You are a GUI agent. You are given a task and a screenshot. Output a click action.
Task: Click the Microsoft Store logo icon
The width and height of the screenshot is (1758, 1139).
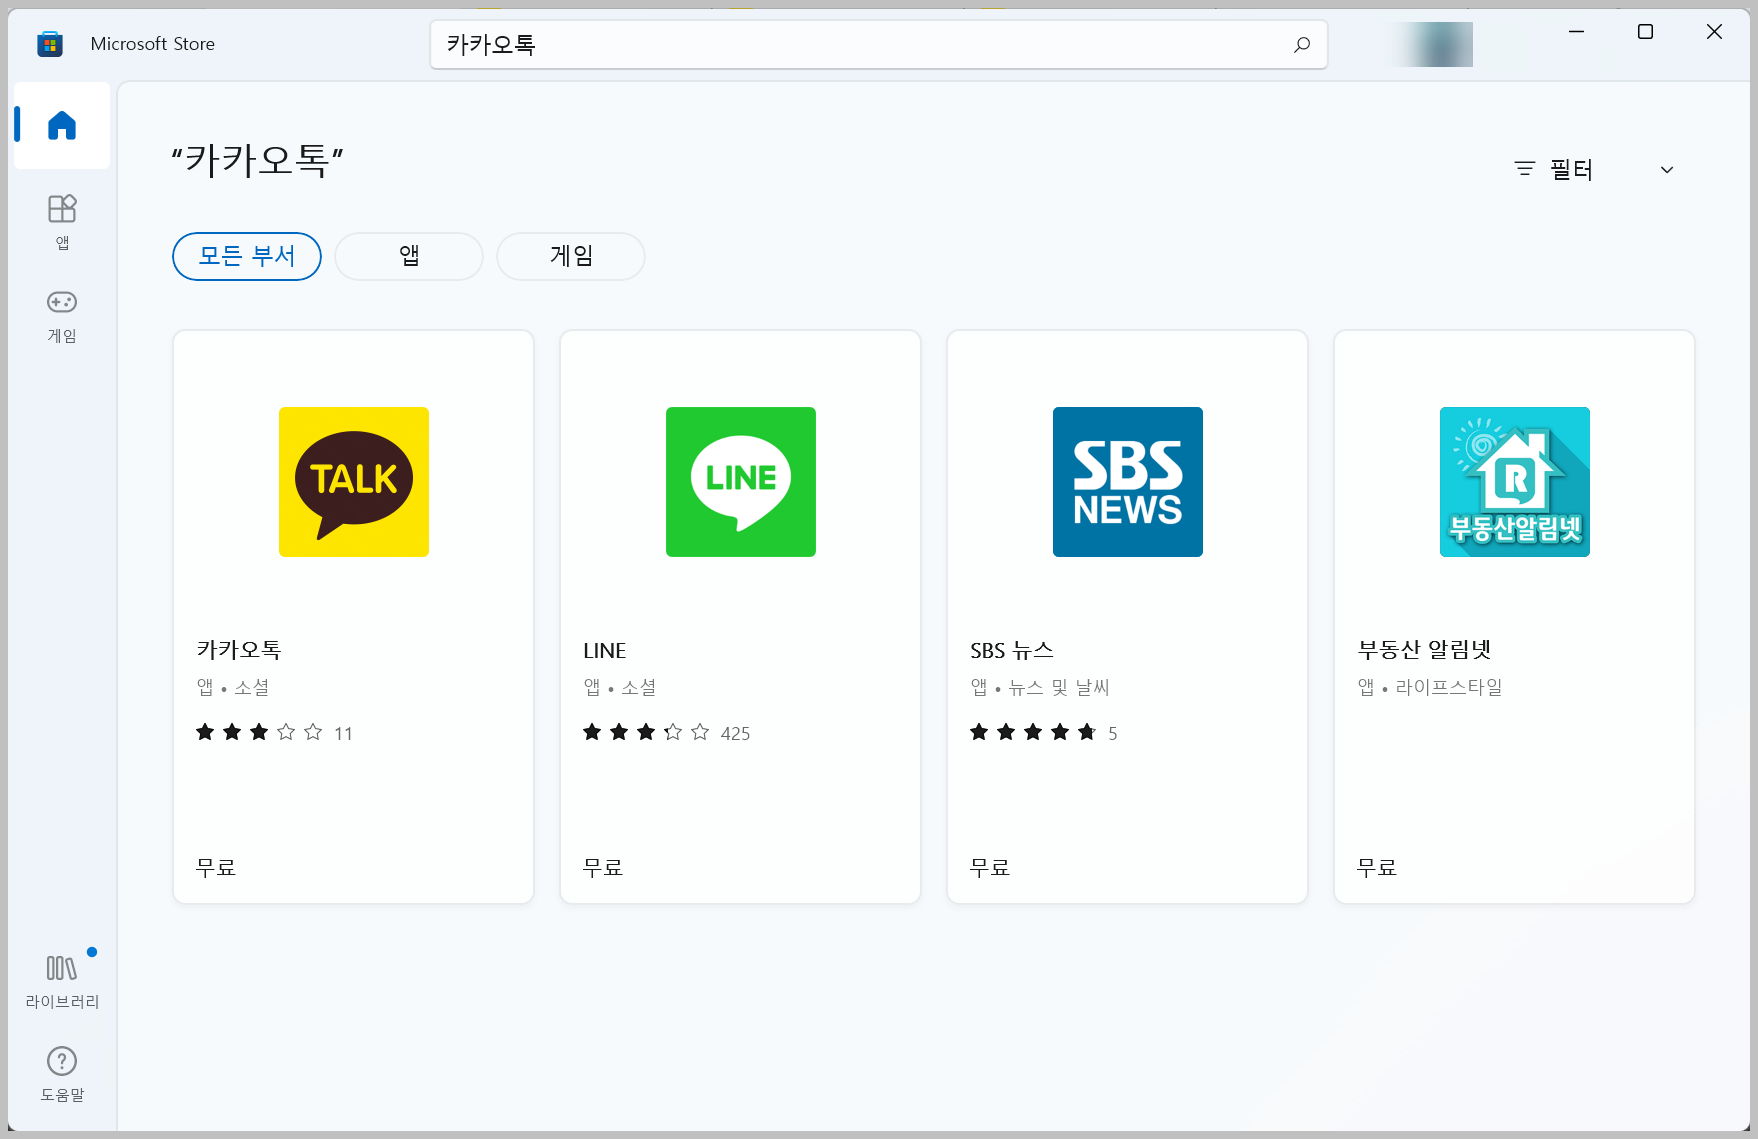coord(50,44)
